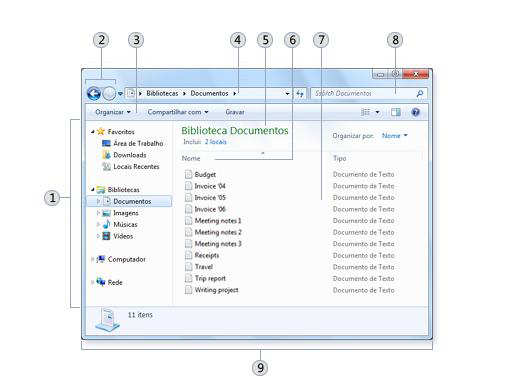Expand the Computador node
Image resolution: width=528 pixels, height=385 pixels.
tap(93, 259)
